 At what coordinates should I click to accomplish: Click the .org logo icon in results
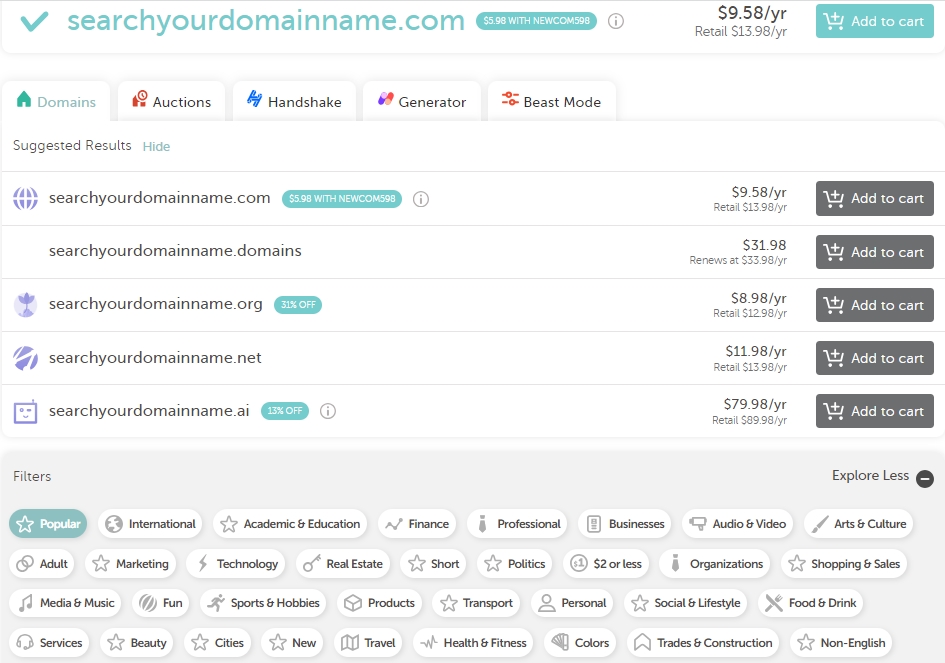click(25, 305)
